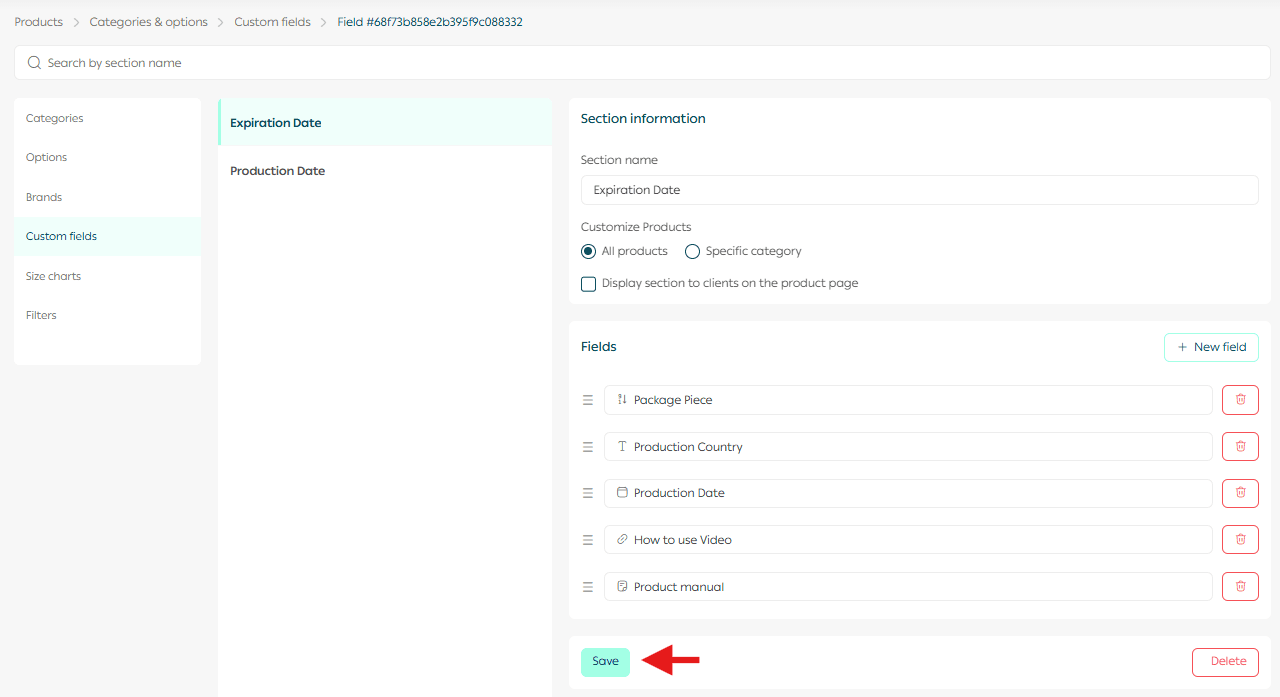Switch to Size charts in sidebar

(x=54, y=276)
